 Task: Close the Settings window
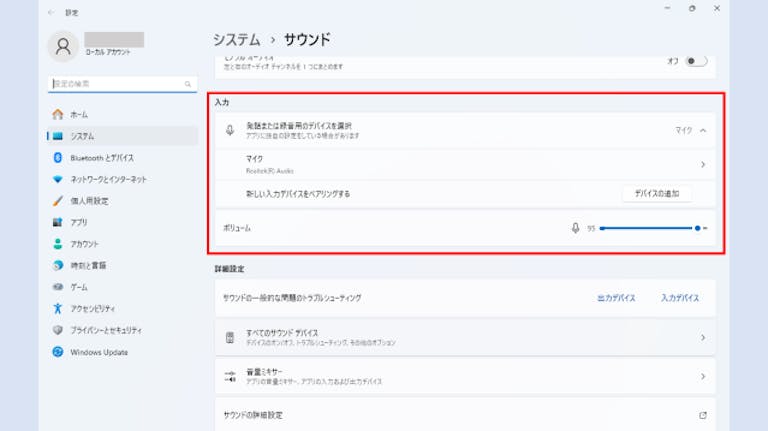(x=717, y=8)
